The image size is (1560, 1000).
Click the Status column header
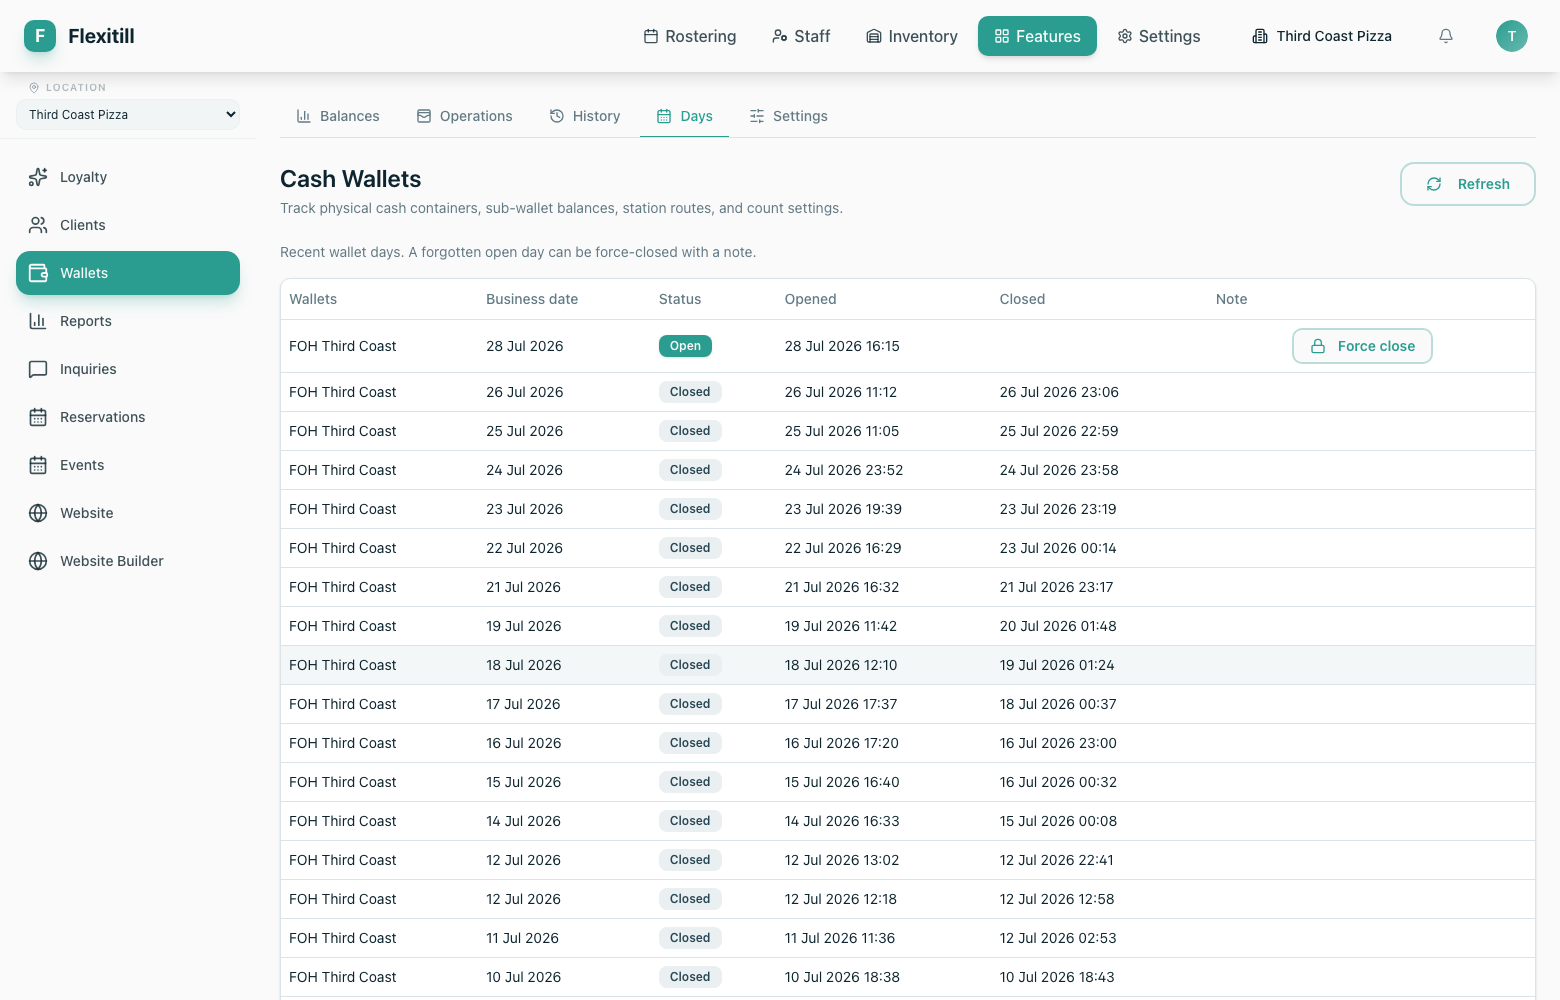pos(680,299)
